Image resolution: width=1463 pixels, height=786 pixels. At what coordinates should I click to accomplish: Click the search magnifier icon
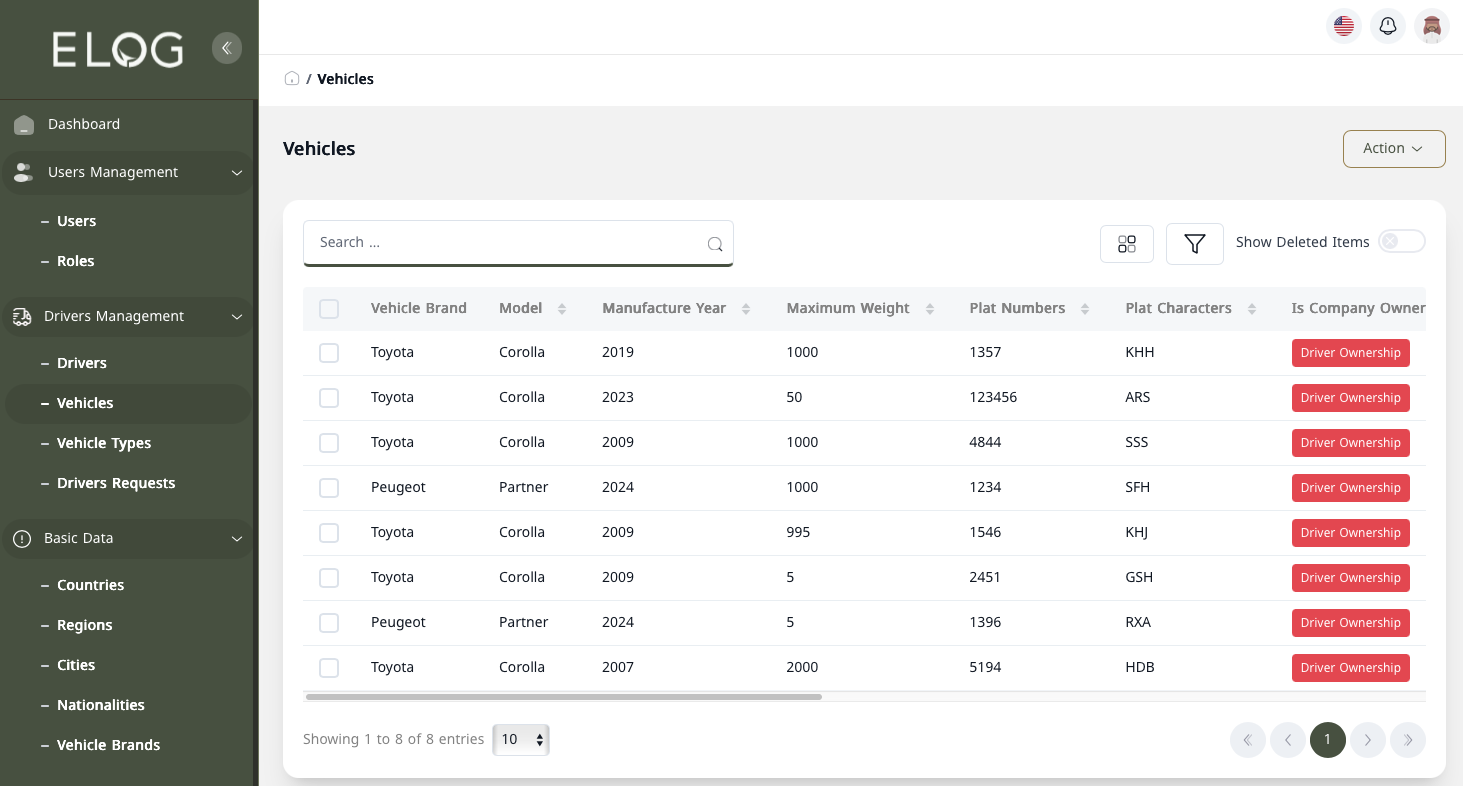tap(715, 244)
